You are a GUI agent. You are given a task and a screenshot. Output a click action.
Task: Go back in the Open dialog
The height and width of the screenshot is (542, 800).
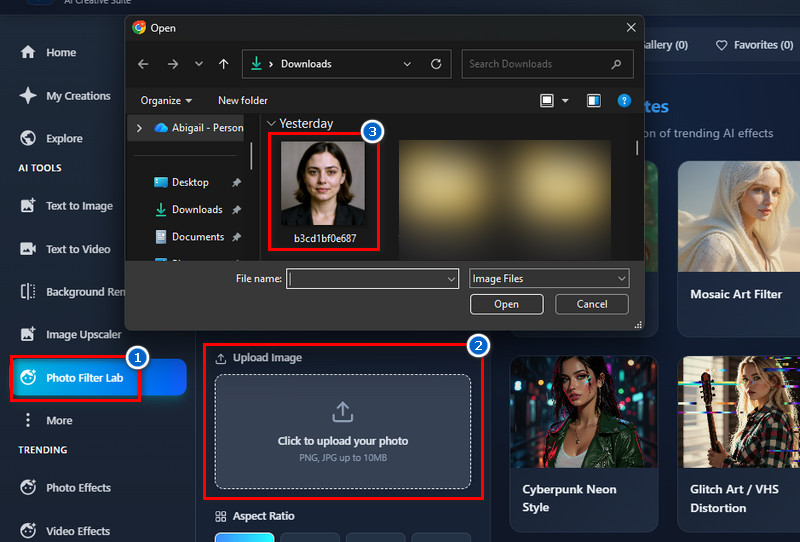point(143,64)
